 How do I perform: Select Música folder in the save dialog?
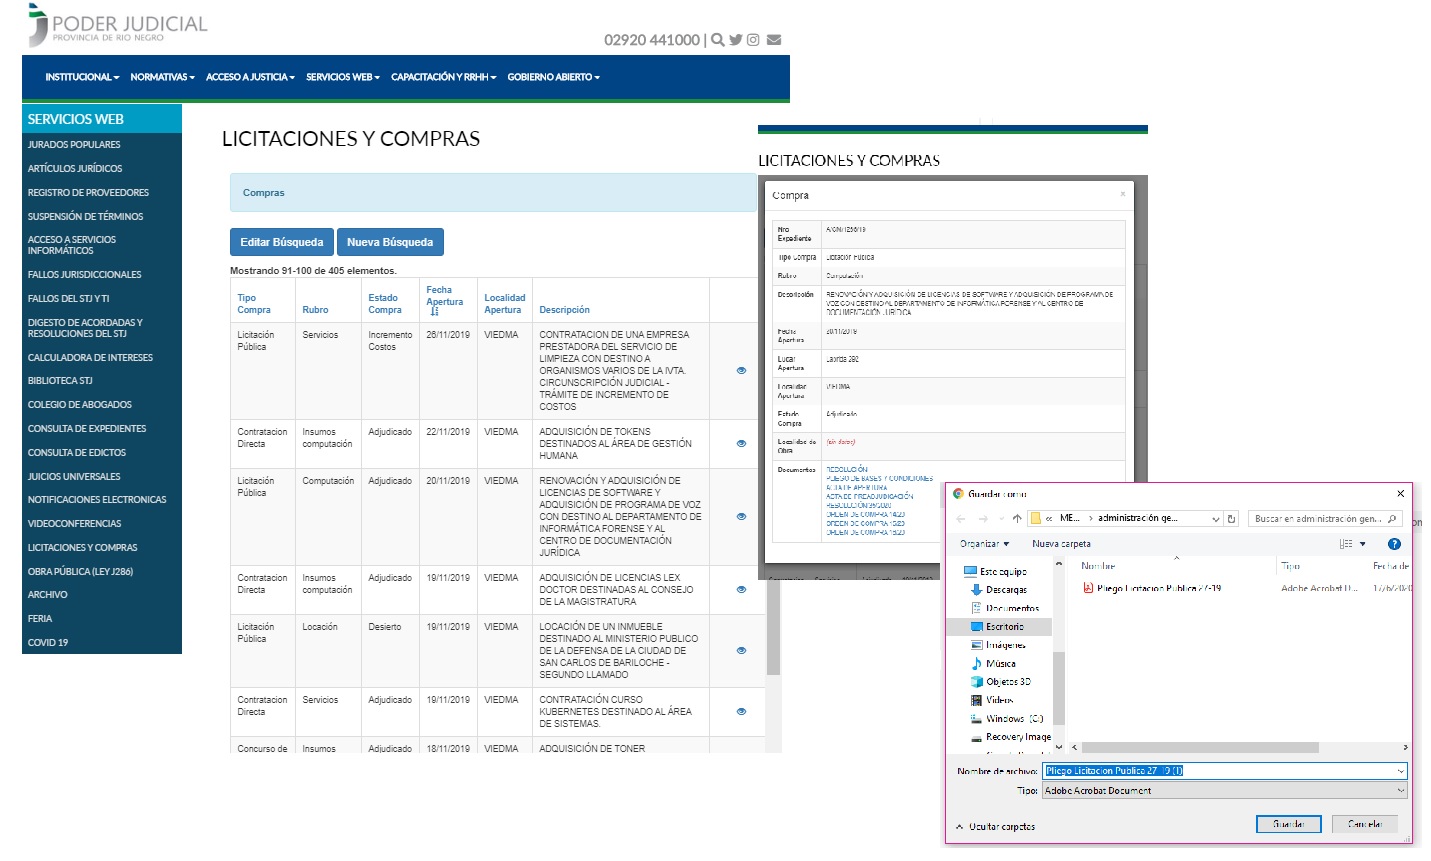[x=993, y=664]
